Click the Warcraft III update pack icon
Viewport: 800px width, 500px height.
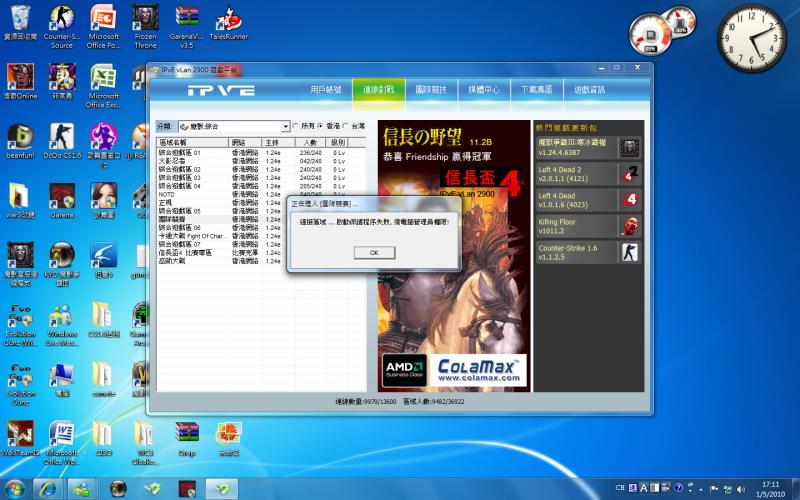click(629, 149)
